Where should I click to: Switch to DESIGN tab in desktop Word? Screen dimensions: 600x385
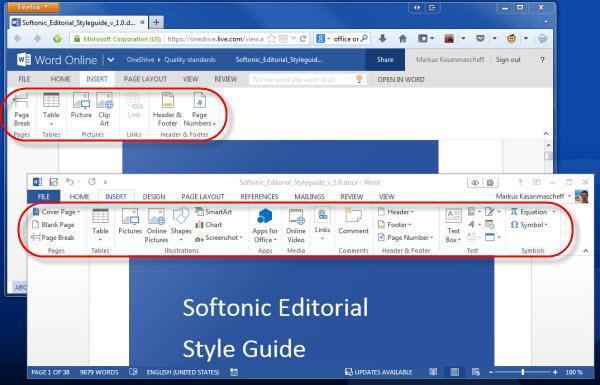tap(154, 197)
